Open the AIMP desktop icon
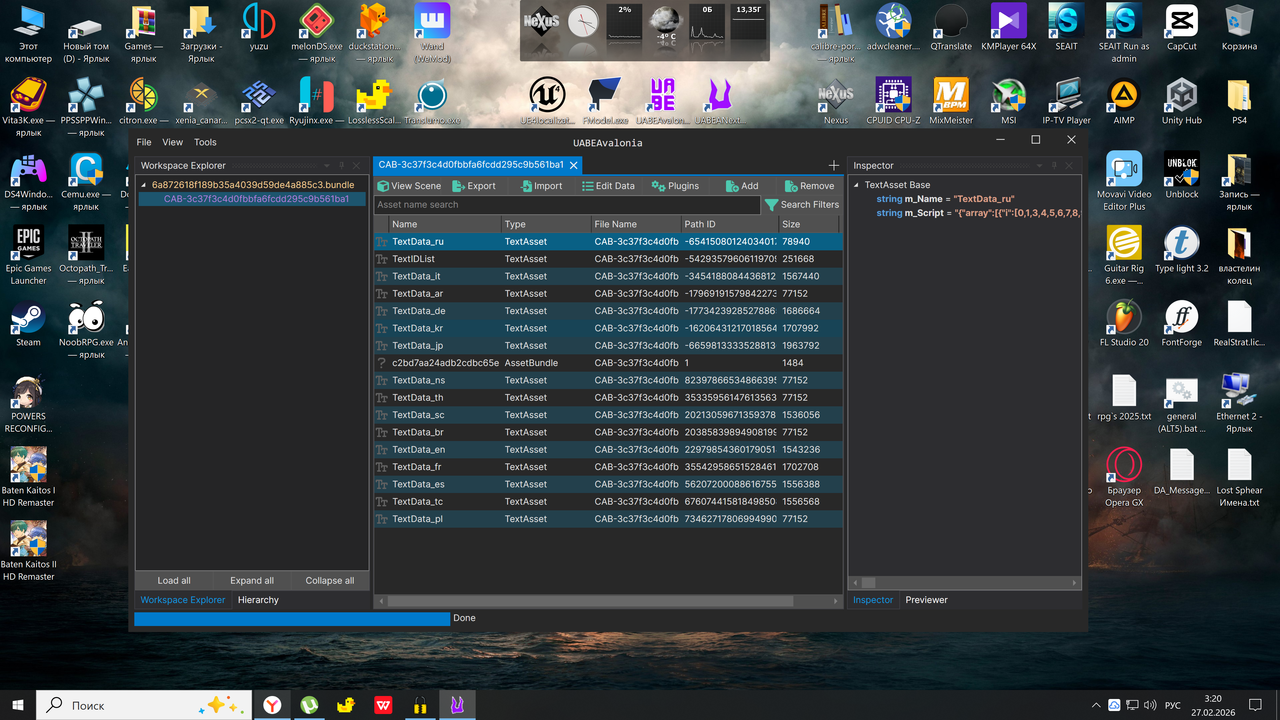 tap(1124, 102)
